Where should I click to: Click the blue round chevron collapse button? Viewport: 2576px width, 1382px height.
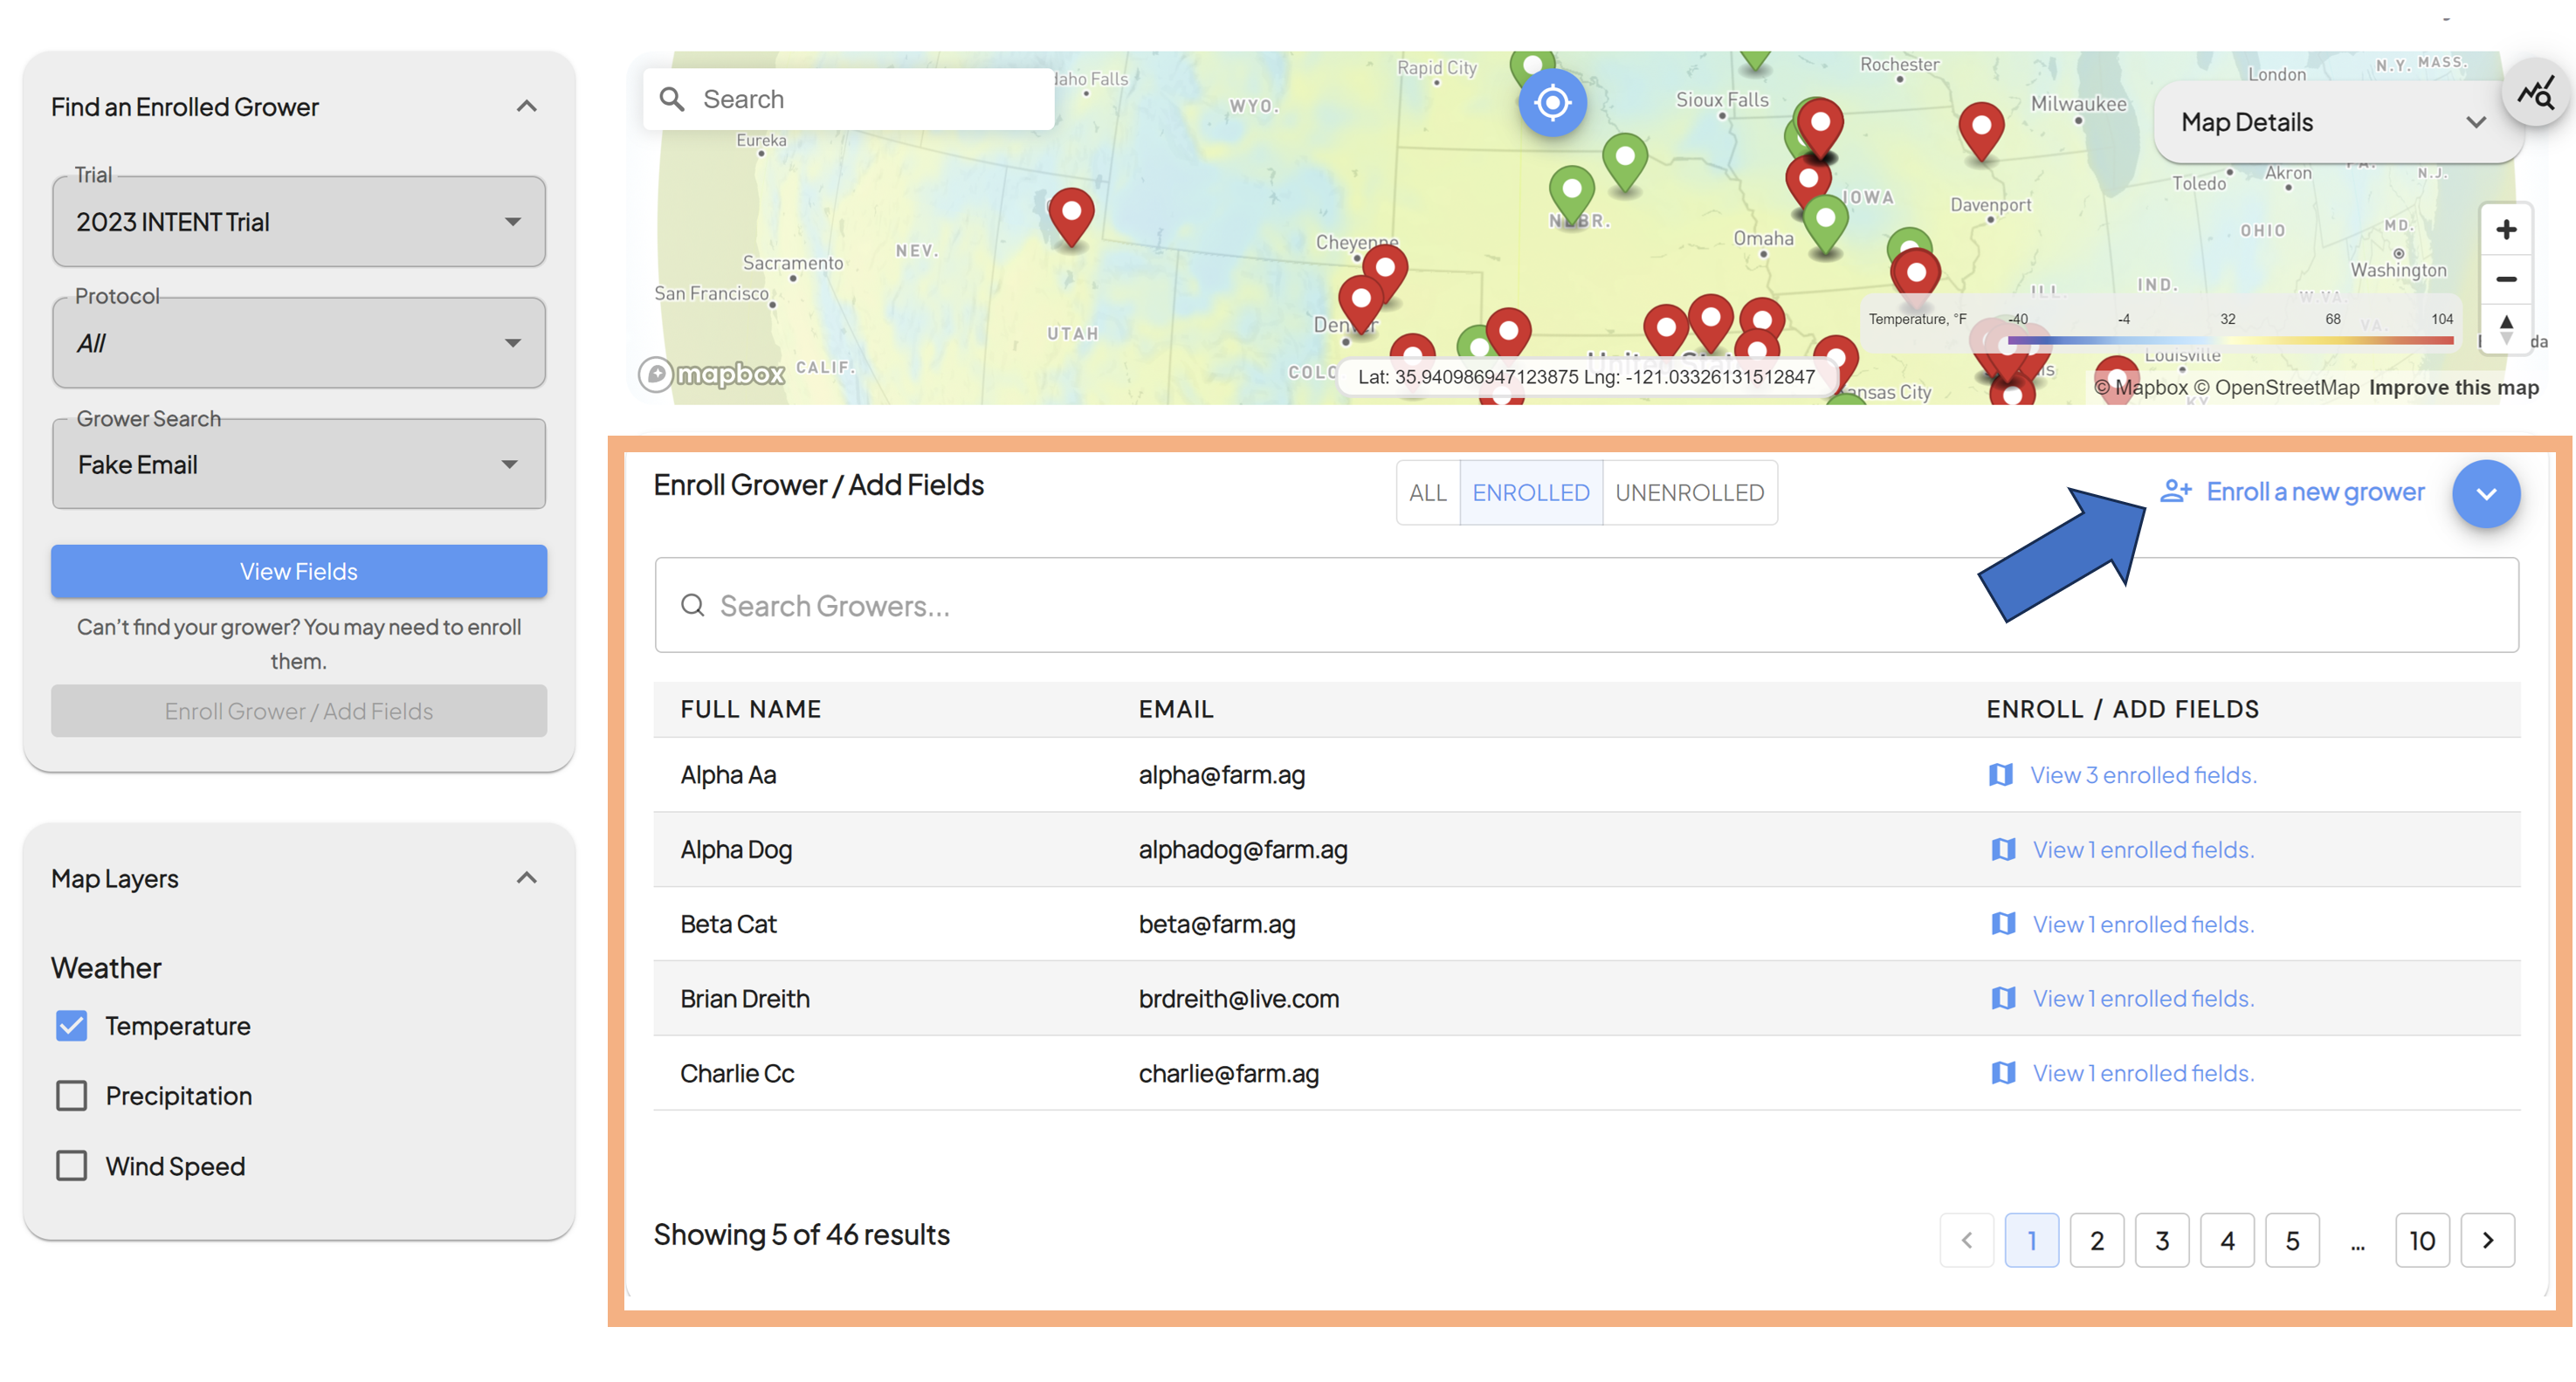[x=2485, y=493]
